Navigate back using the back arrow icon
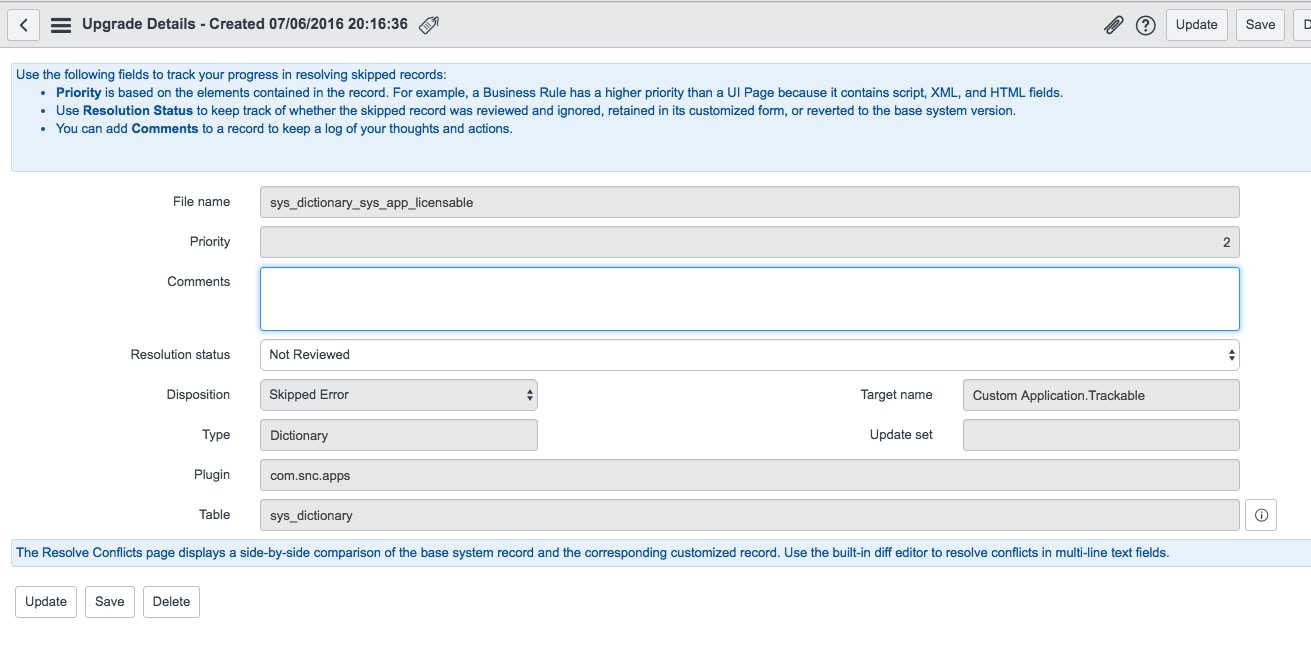1311x647 pixels. click(x=23, y=24)
